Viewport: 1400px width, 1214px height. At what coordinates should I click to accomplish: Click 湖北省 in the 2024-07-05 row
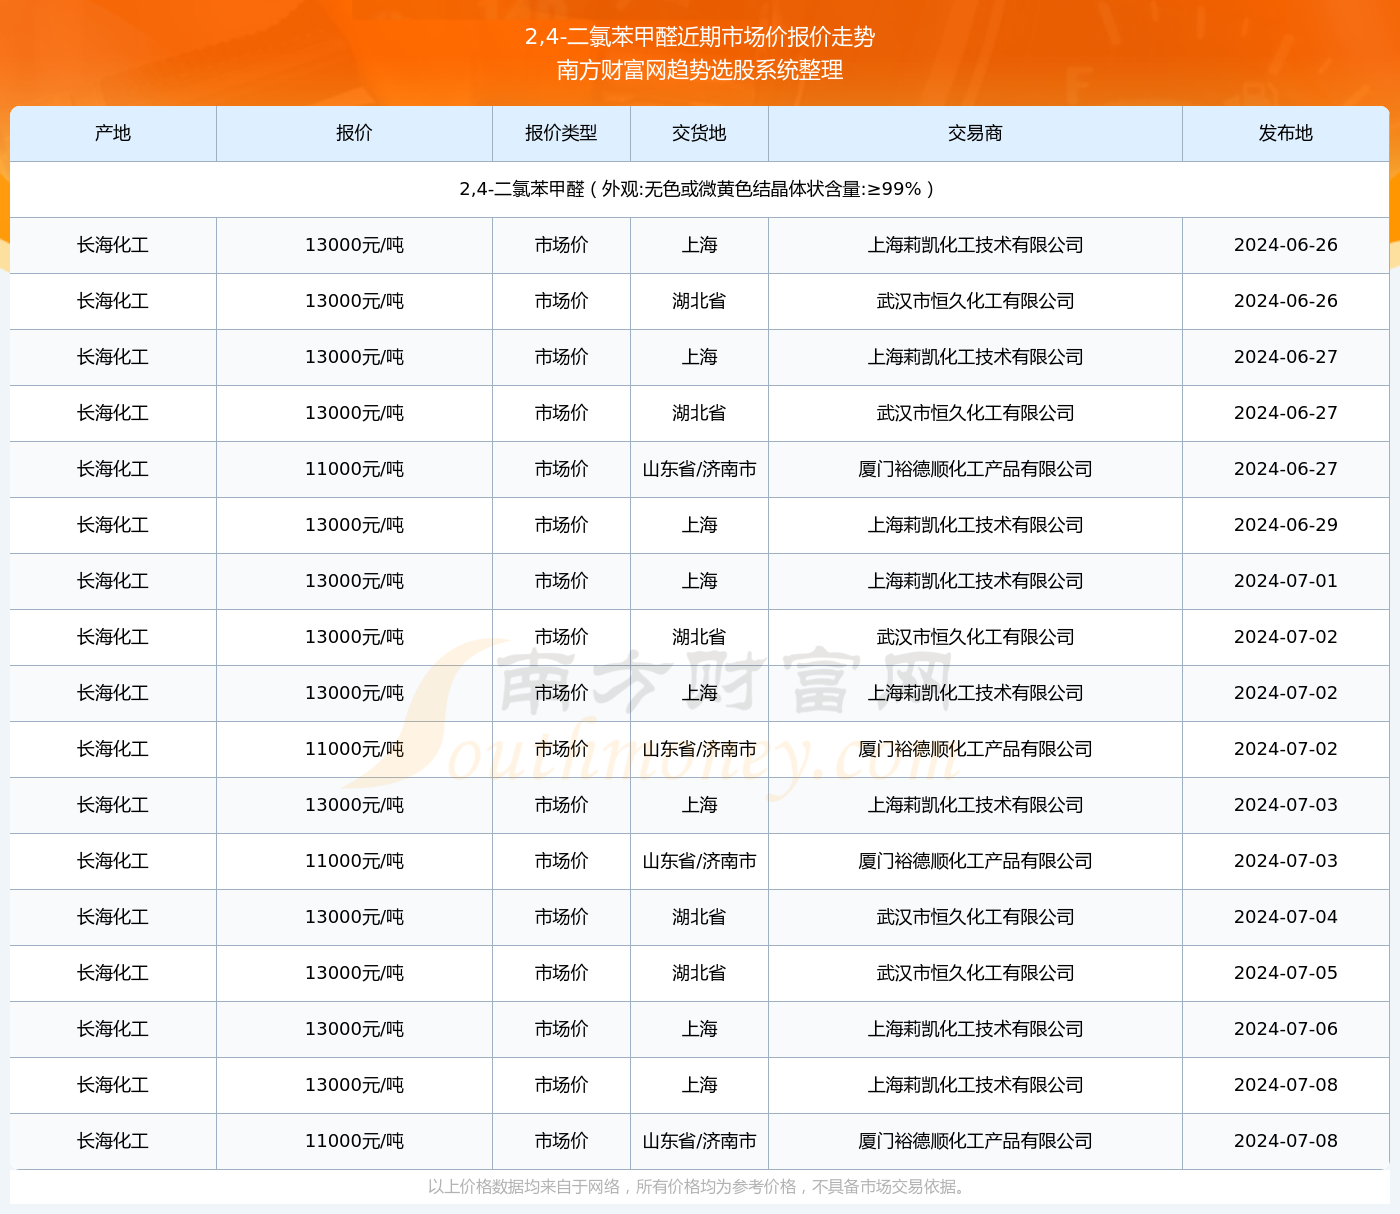click(x=699, y=973)
